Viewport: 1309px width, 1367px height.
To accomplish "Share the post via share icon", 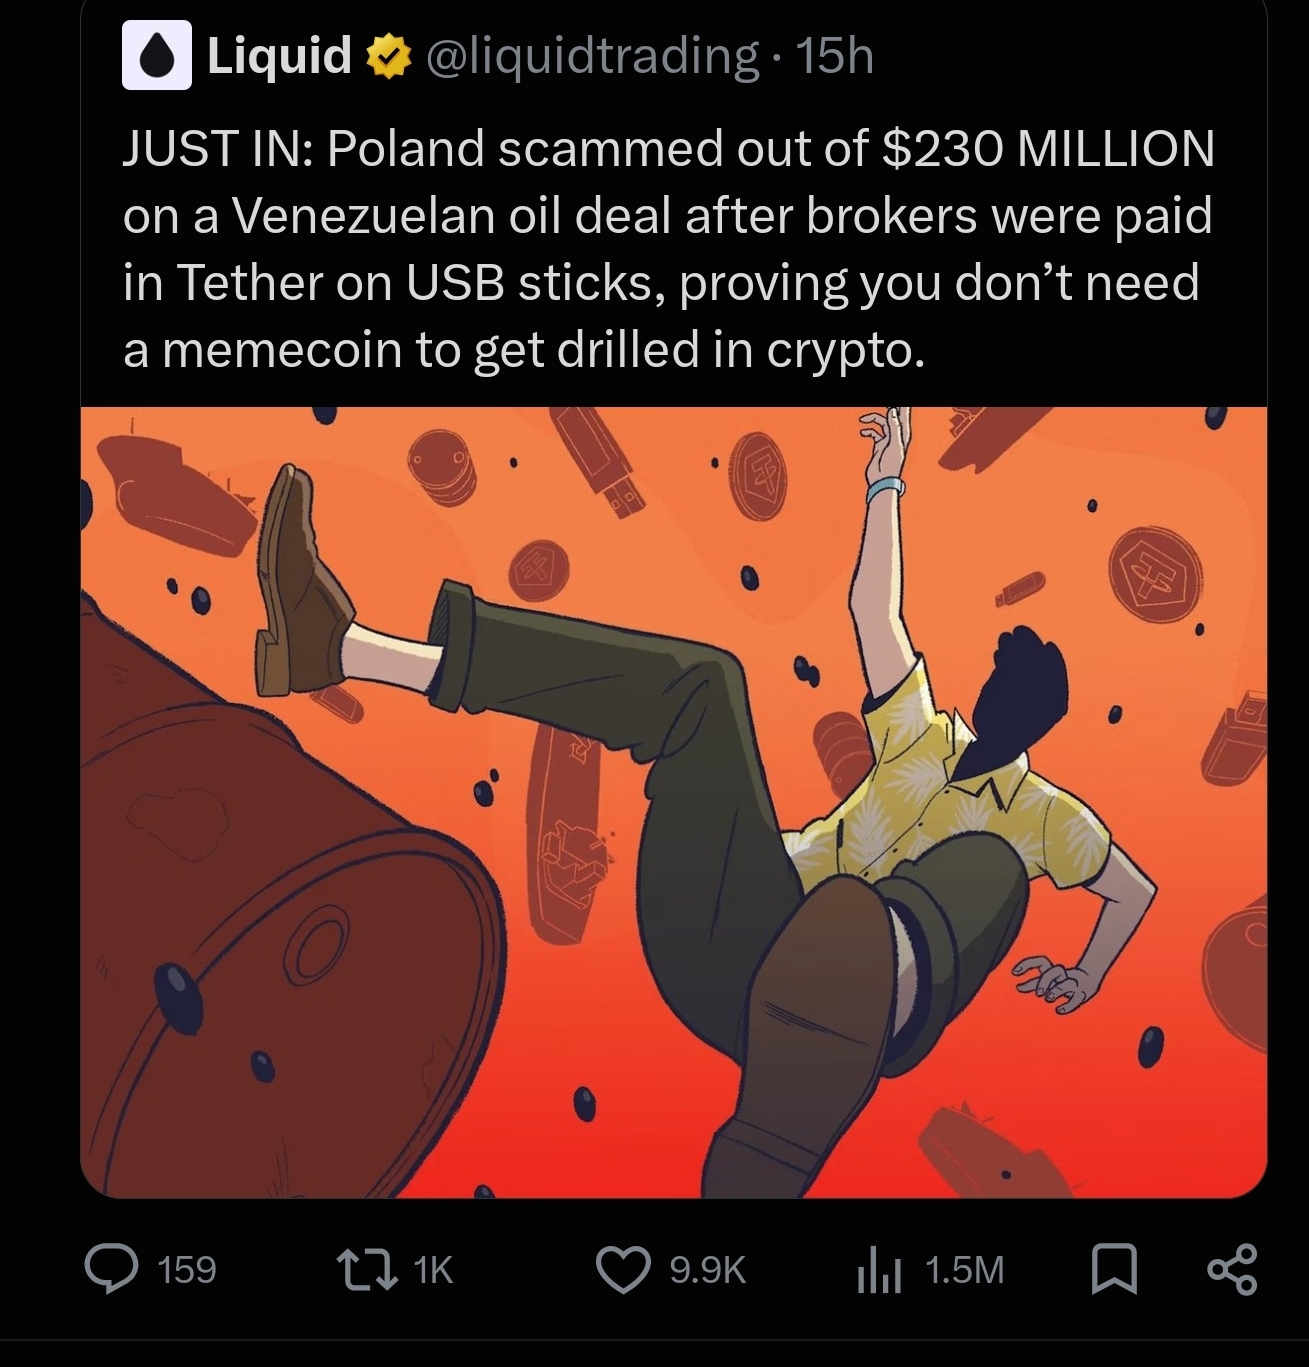I will 1232,1270.
